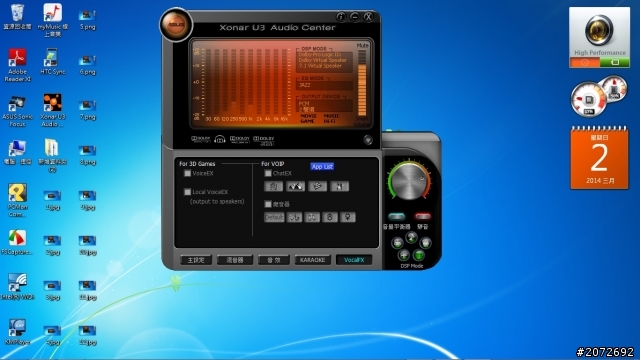This screenshot has height=360, width=640.
Task: Select the 1.jpg file on the desktop
Action: click(x=53, y=200)
